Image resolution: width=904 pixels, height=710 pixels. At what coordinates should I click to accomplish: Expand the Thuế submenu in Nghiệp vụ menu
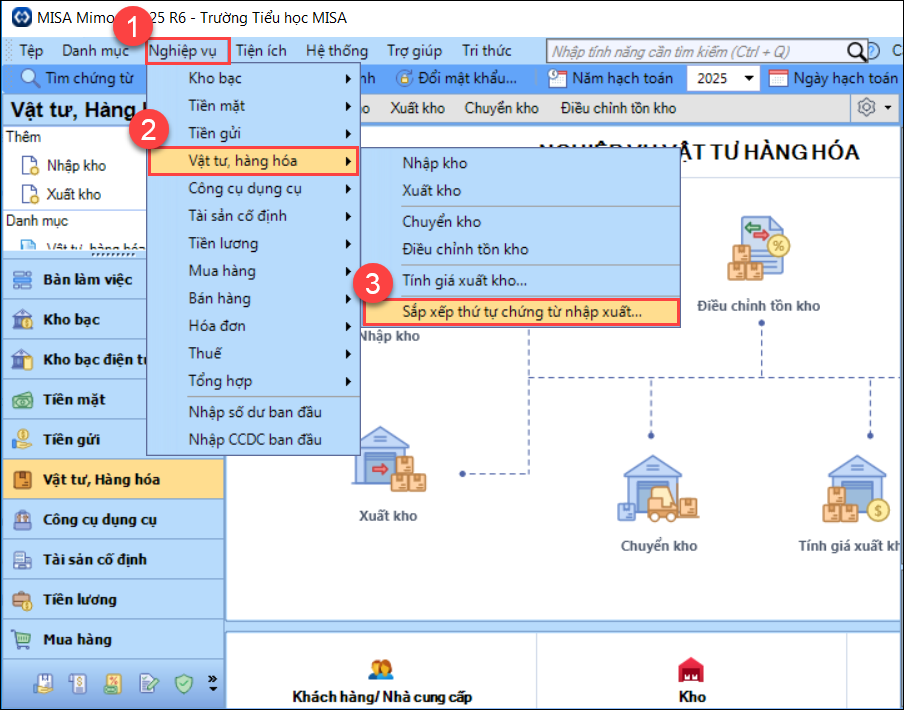pos(253,353)
